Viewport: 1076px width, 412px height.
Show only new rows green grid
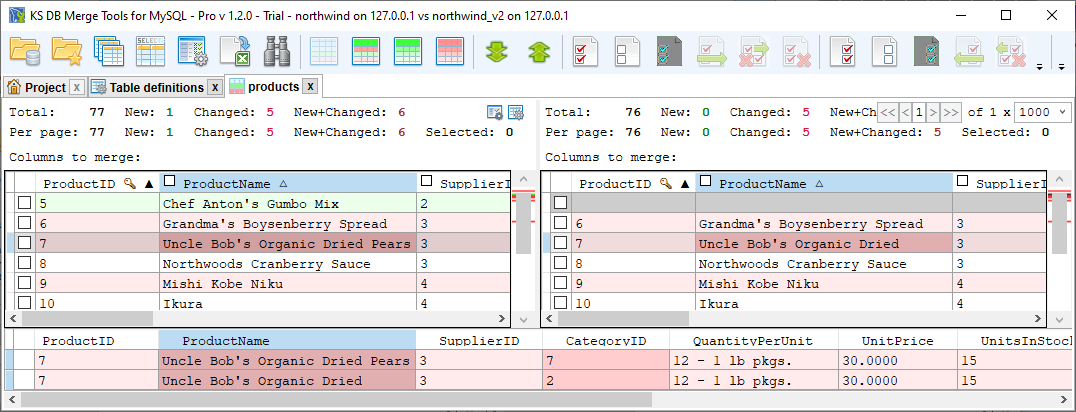coord(408,52)
